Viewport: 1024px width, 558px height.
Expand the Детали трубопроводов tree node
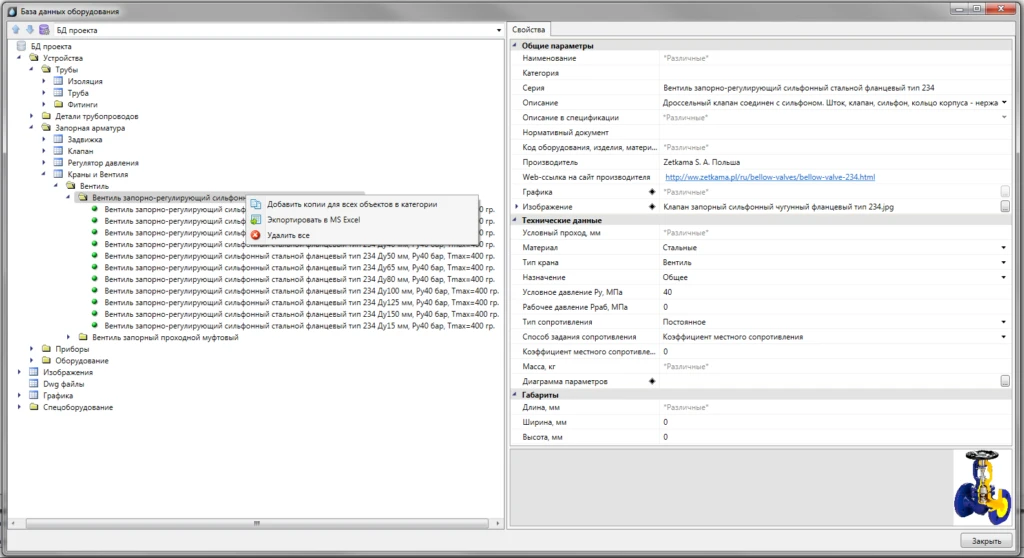pos(32,116)
